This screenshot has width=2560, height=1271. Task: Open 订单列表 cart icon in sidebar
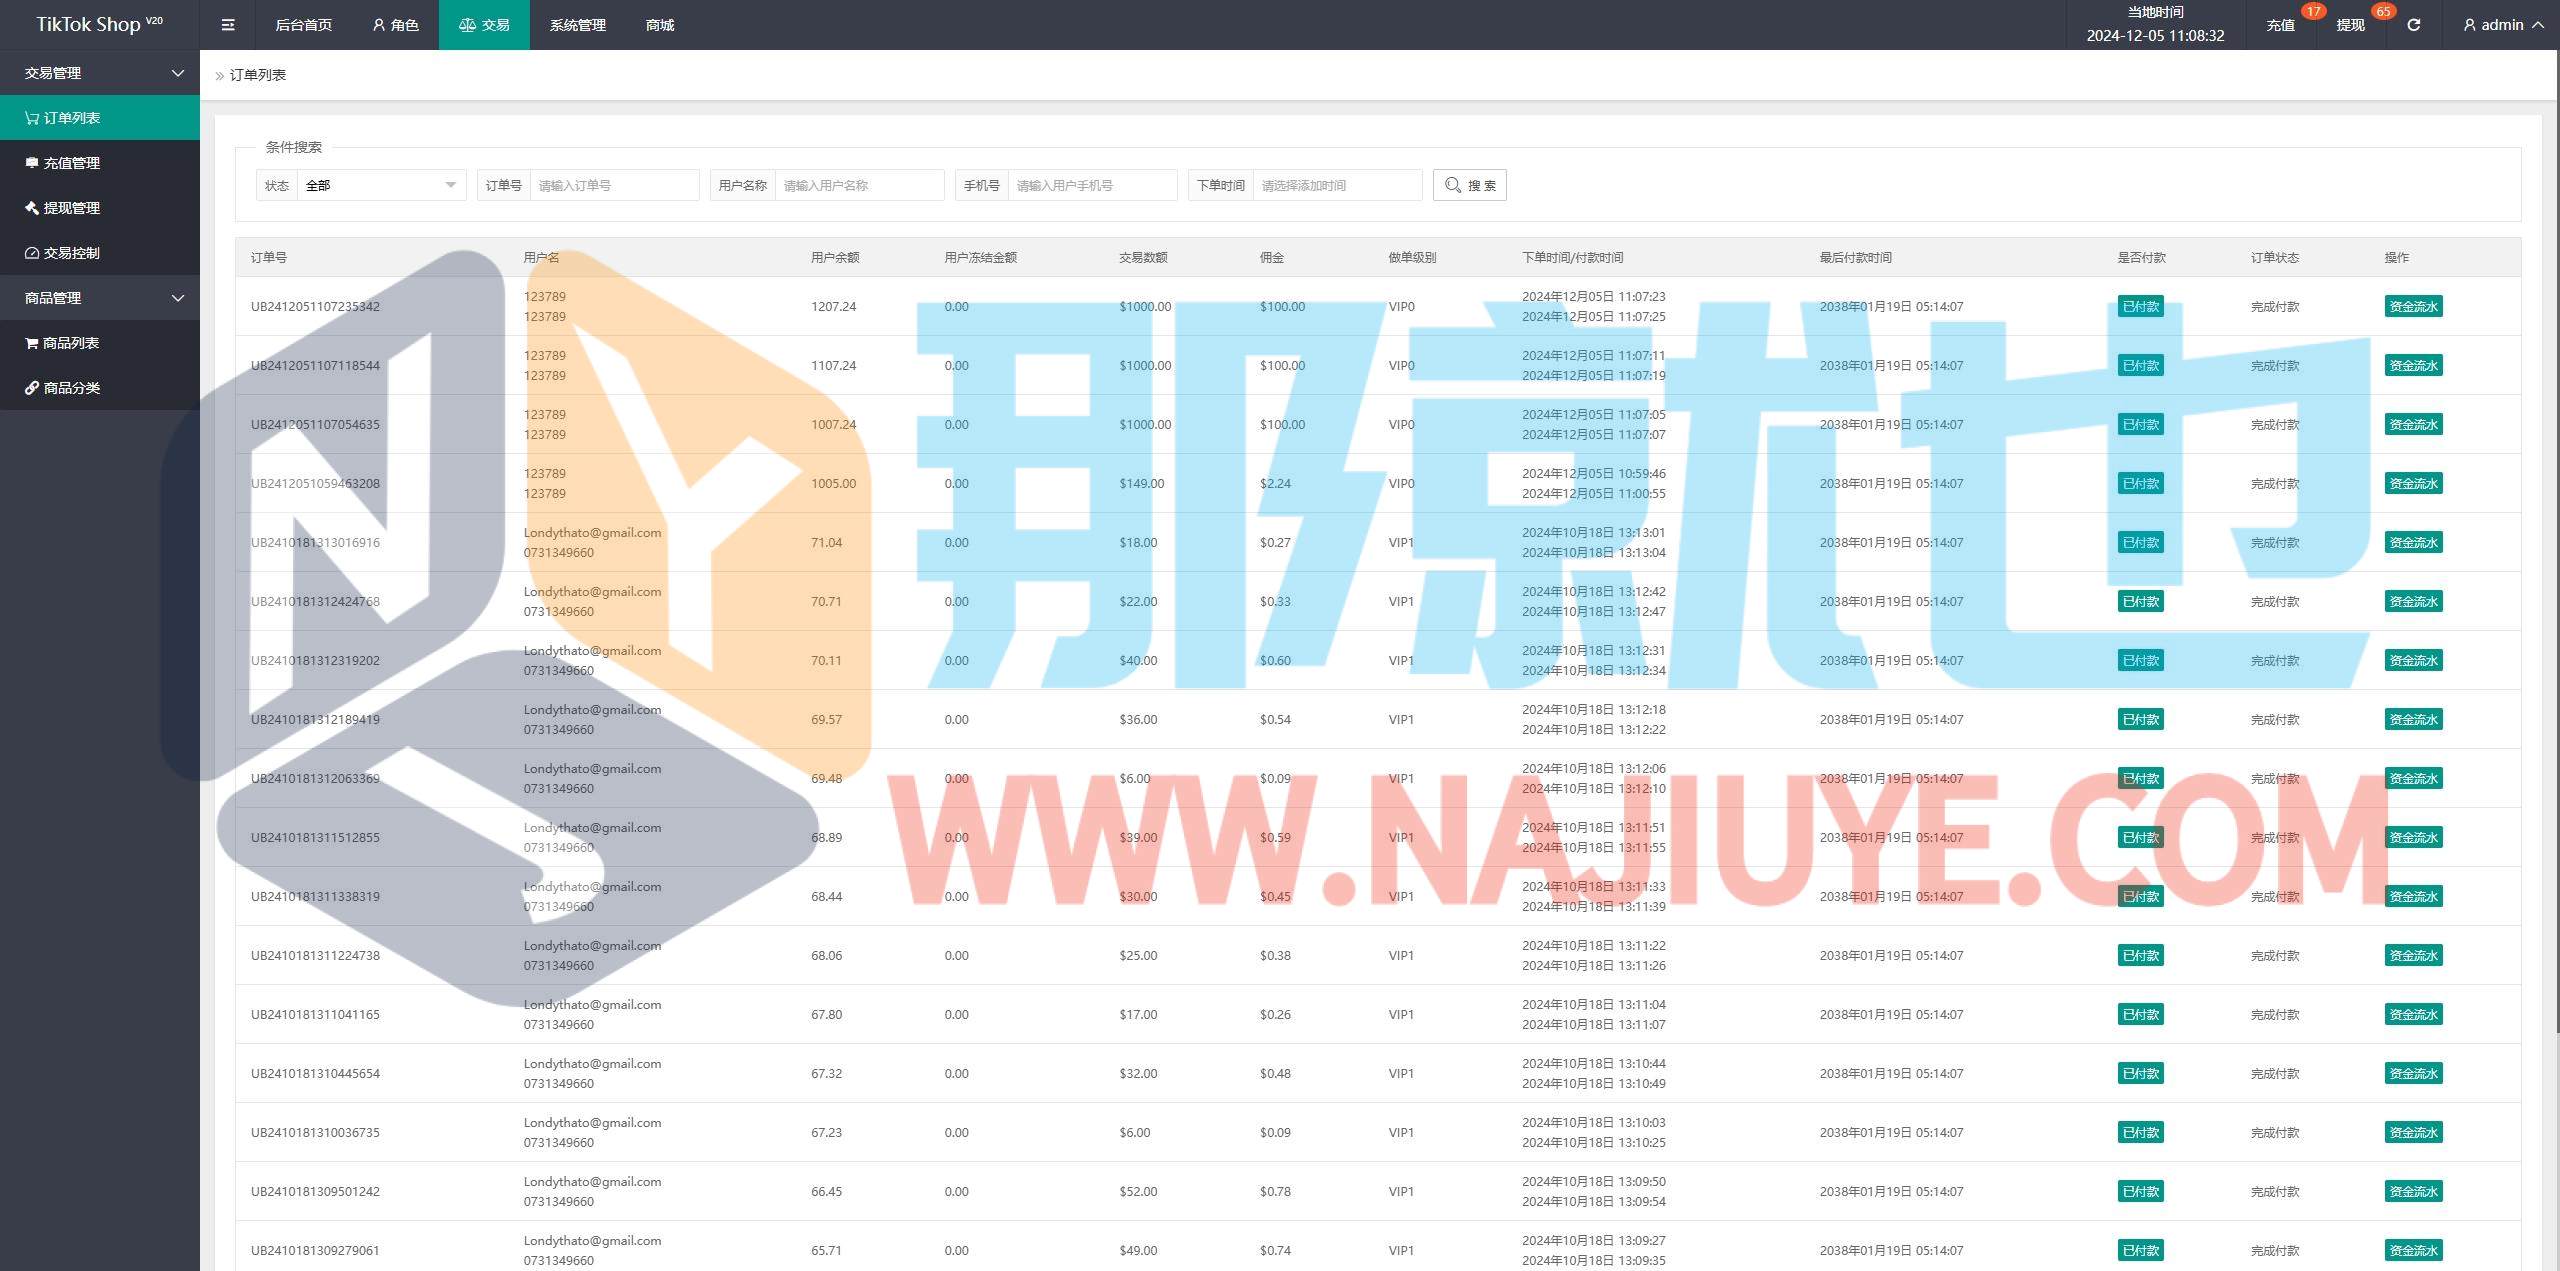(32, 118)
